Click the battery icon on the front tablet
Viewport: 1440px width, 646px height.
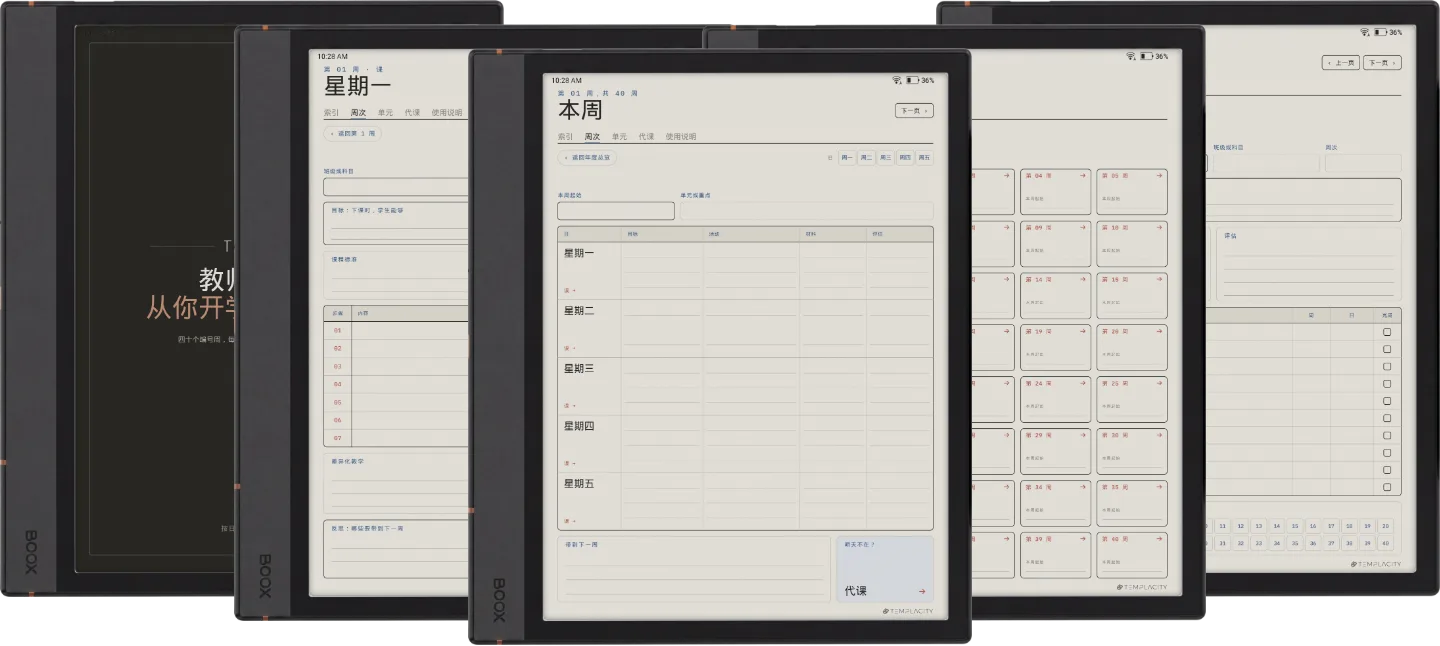click(x=912, y=80)
